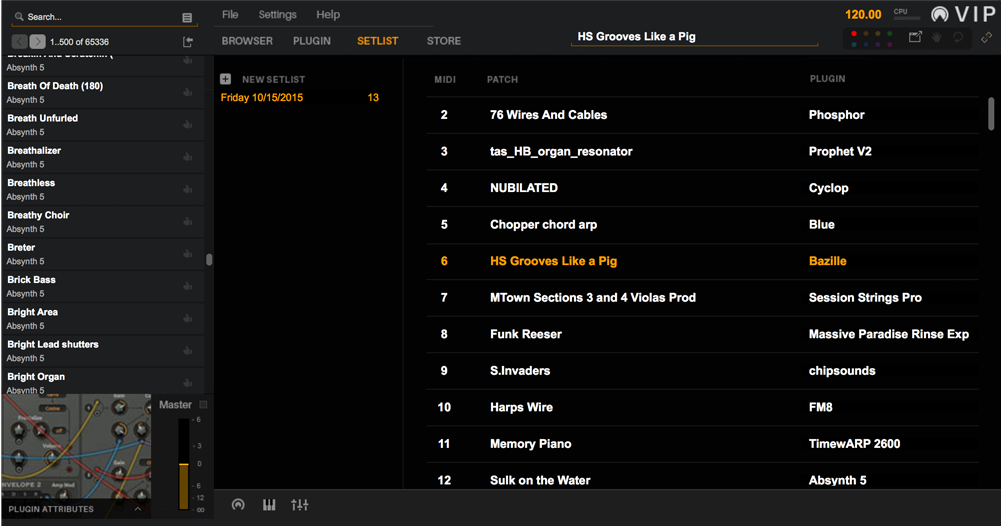Select setlist row tas_HB_organ_resonator
1001x527 pixels.
[702, 152]
